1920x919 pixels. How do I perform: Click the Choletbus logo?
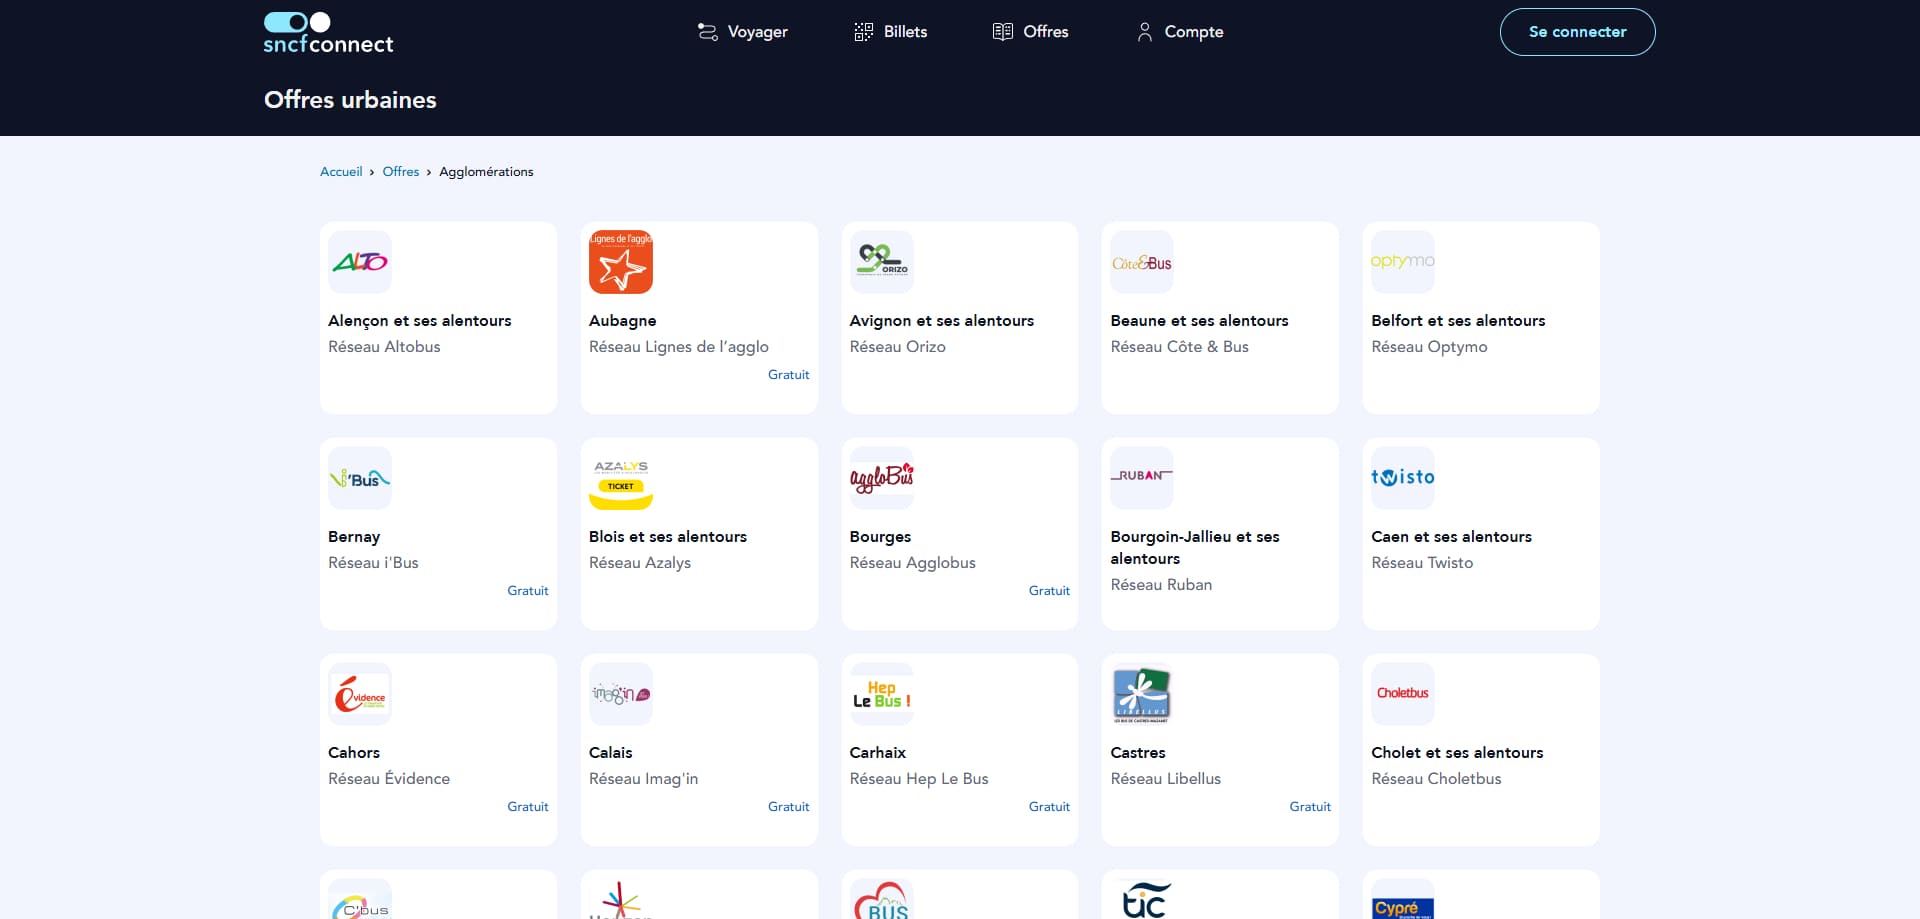coord(1403,694)
